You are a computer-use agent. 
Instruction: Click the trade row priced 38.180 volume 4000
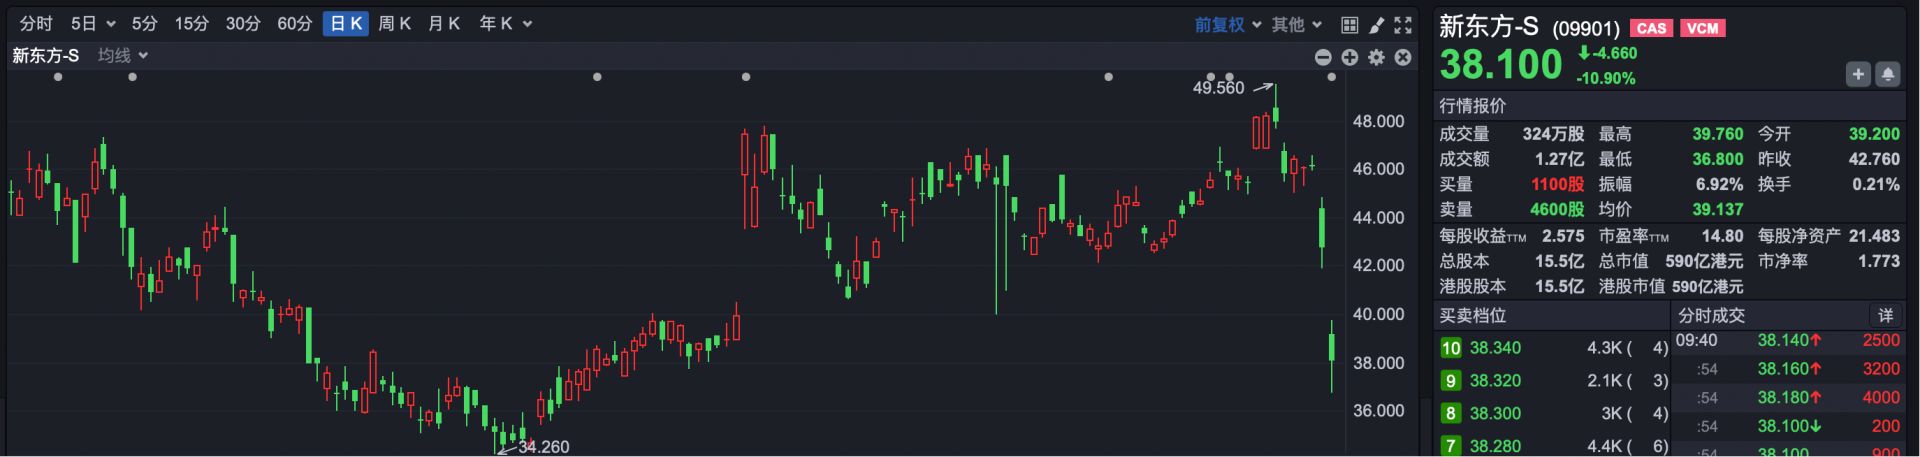[x=1789, y=397]
